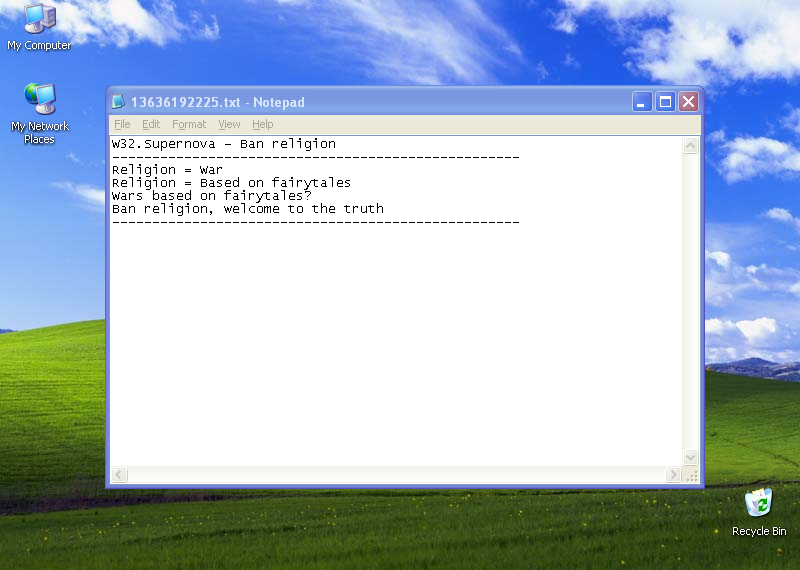Click the first dashed separator line
The width and height of the screenshot is (800, 570).
[x=315, y=157]
